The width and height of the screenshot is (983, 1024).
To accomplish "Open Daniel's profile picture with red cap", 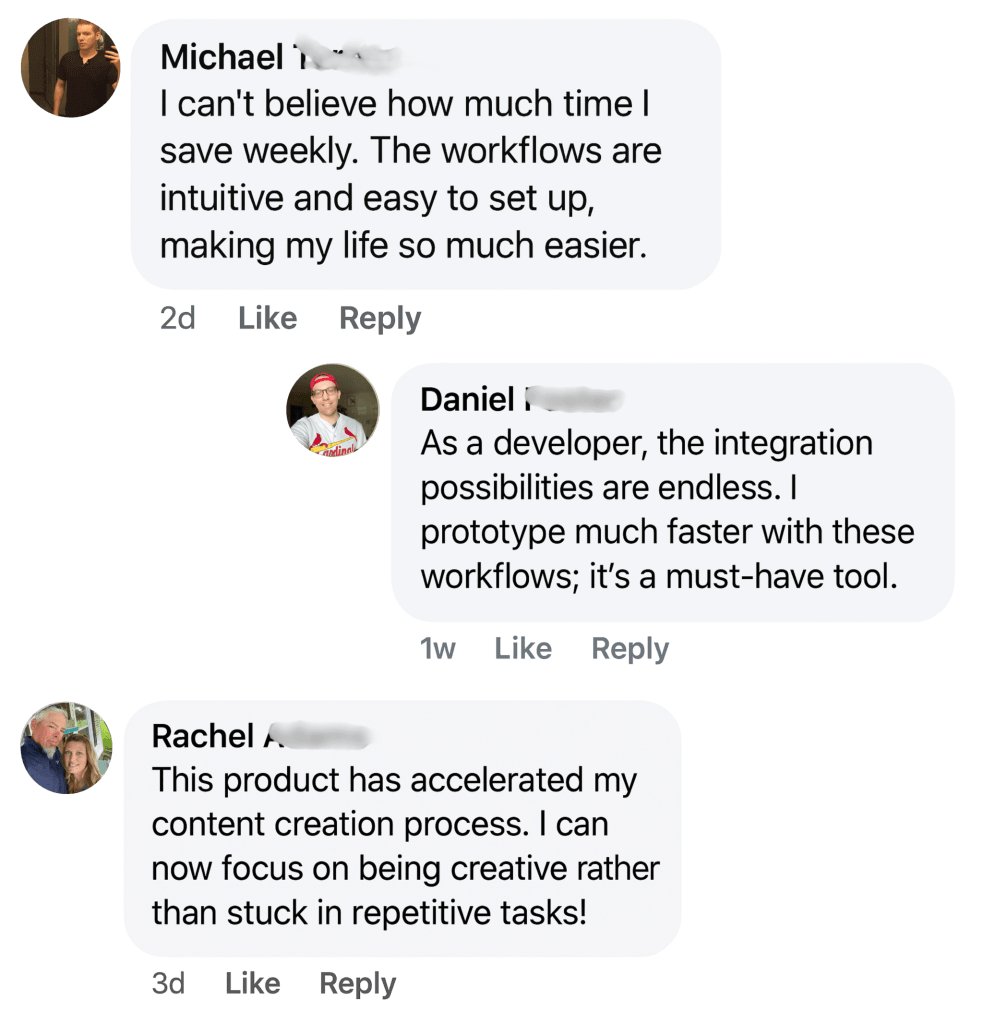I will [x=333, y=408].
